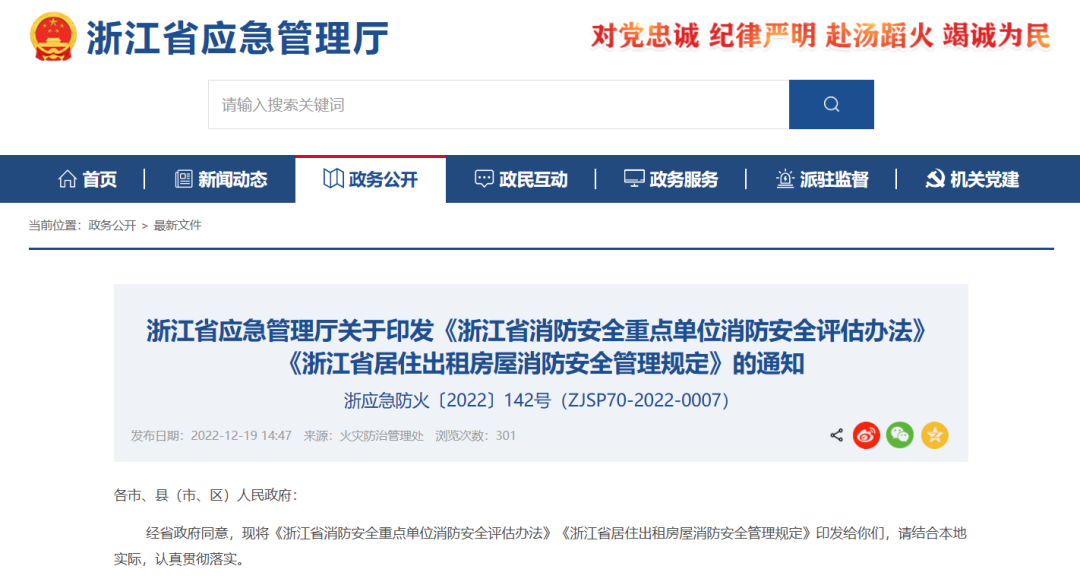Click 政务公开 in the breadcrumb

point(112,225)
